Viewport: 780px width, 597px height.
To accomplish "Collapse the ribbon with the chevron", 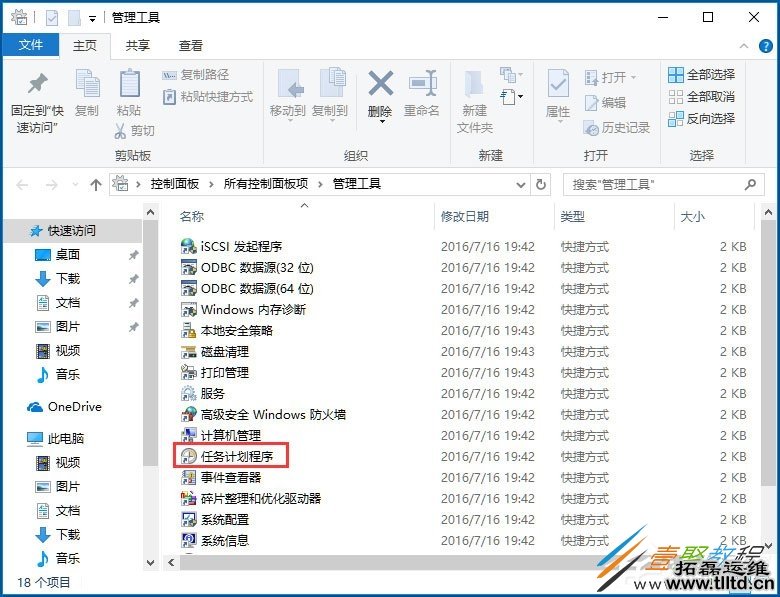I will click(744, 46).
